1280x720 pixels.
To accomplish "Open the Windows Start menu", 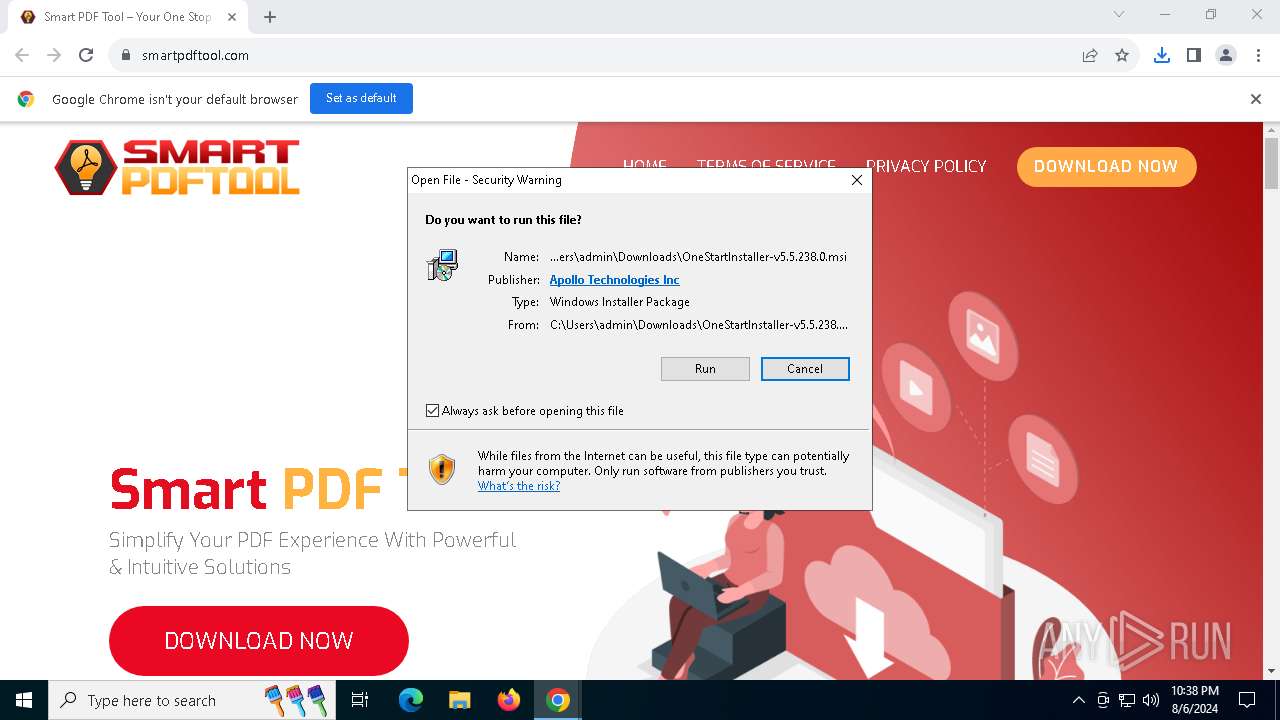I will click(24, 700).
